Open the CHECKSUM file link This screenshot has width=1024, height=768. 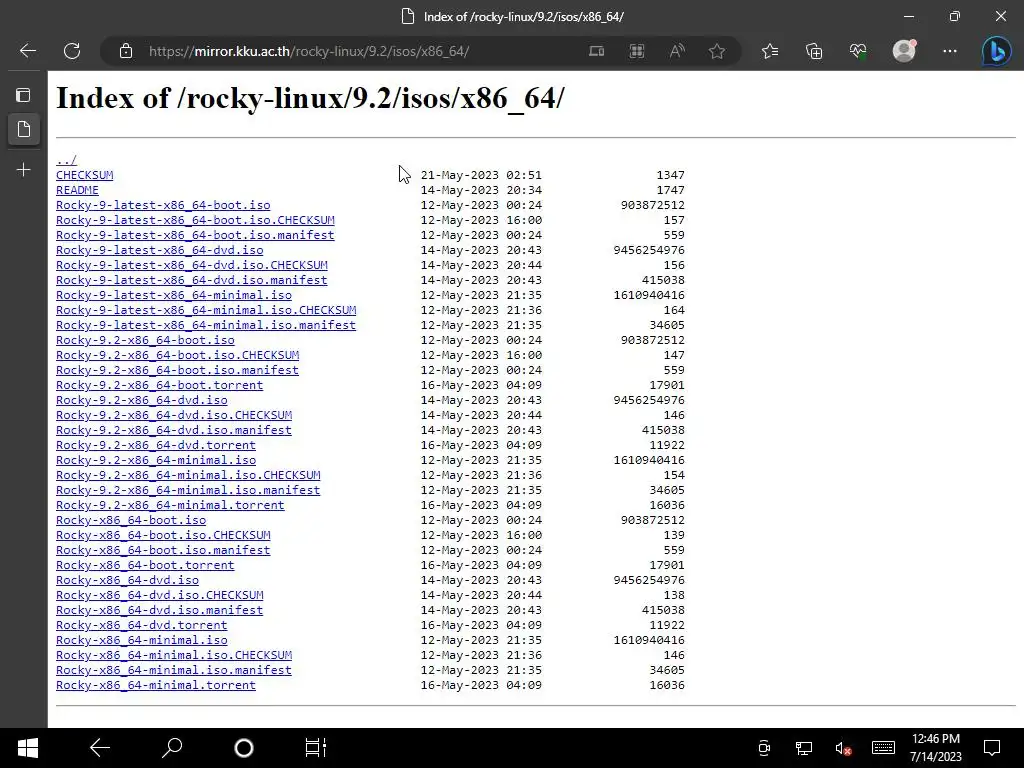(x=84, y=175)
